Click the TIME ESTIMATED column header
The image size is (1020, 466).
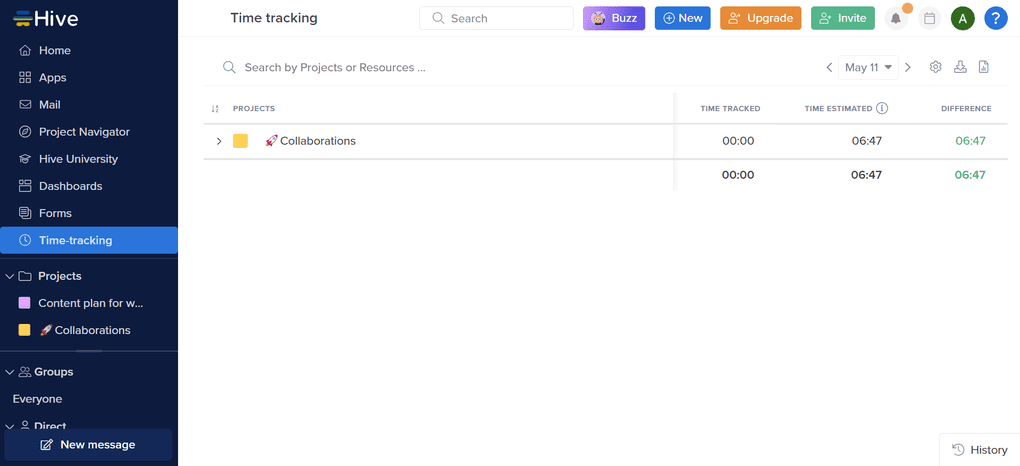tap(839, 109)
